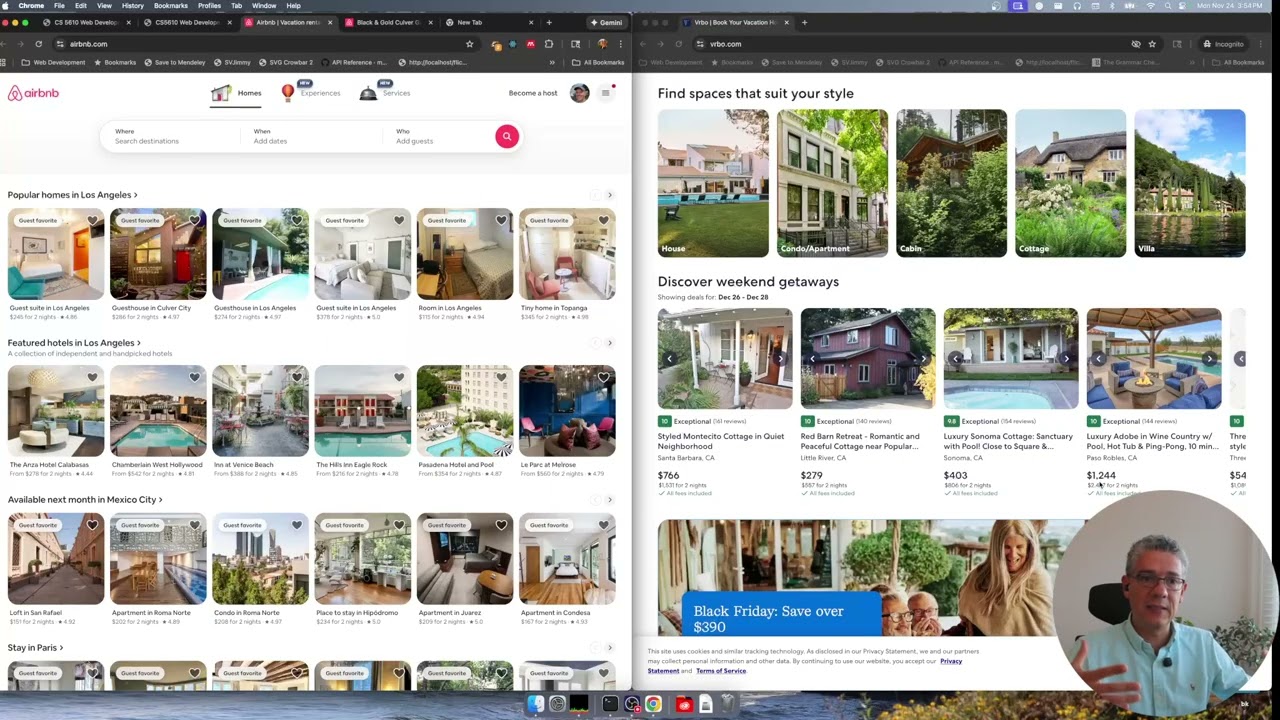This screenshot has width=1280, height=720.
Task: Switch to Airbnb Services tab
Action: point(385,93)
